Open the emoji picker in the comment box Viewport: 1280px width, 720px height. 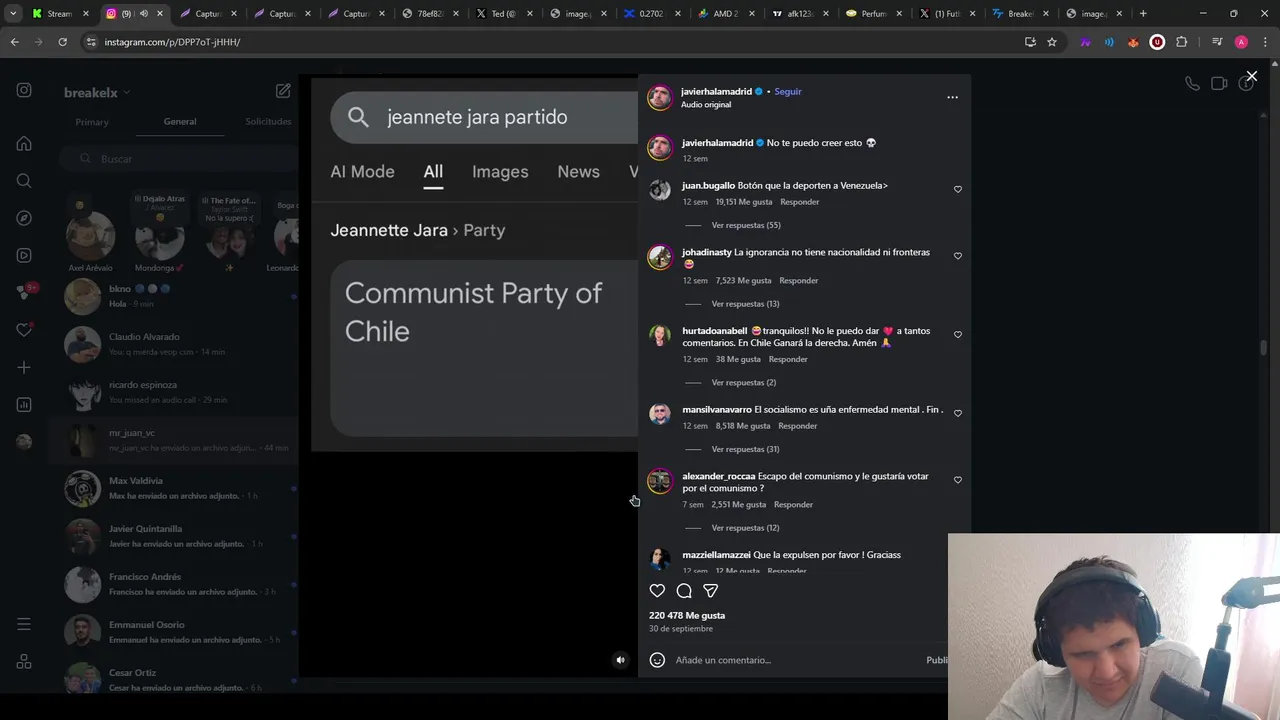click(x=657, y=660)
